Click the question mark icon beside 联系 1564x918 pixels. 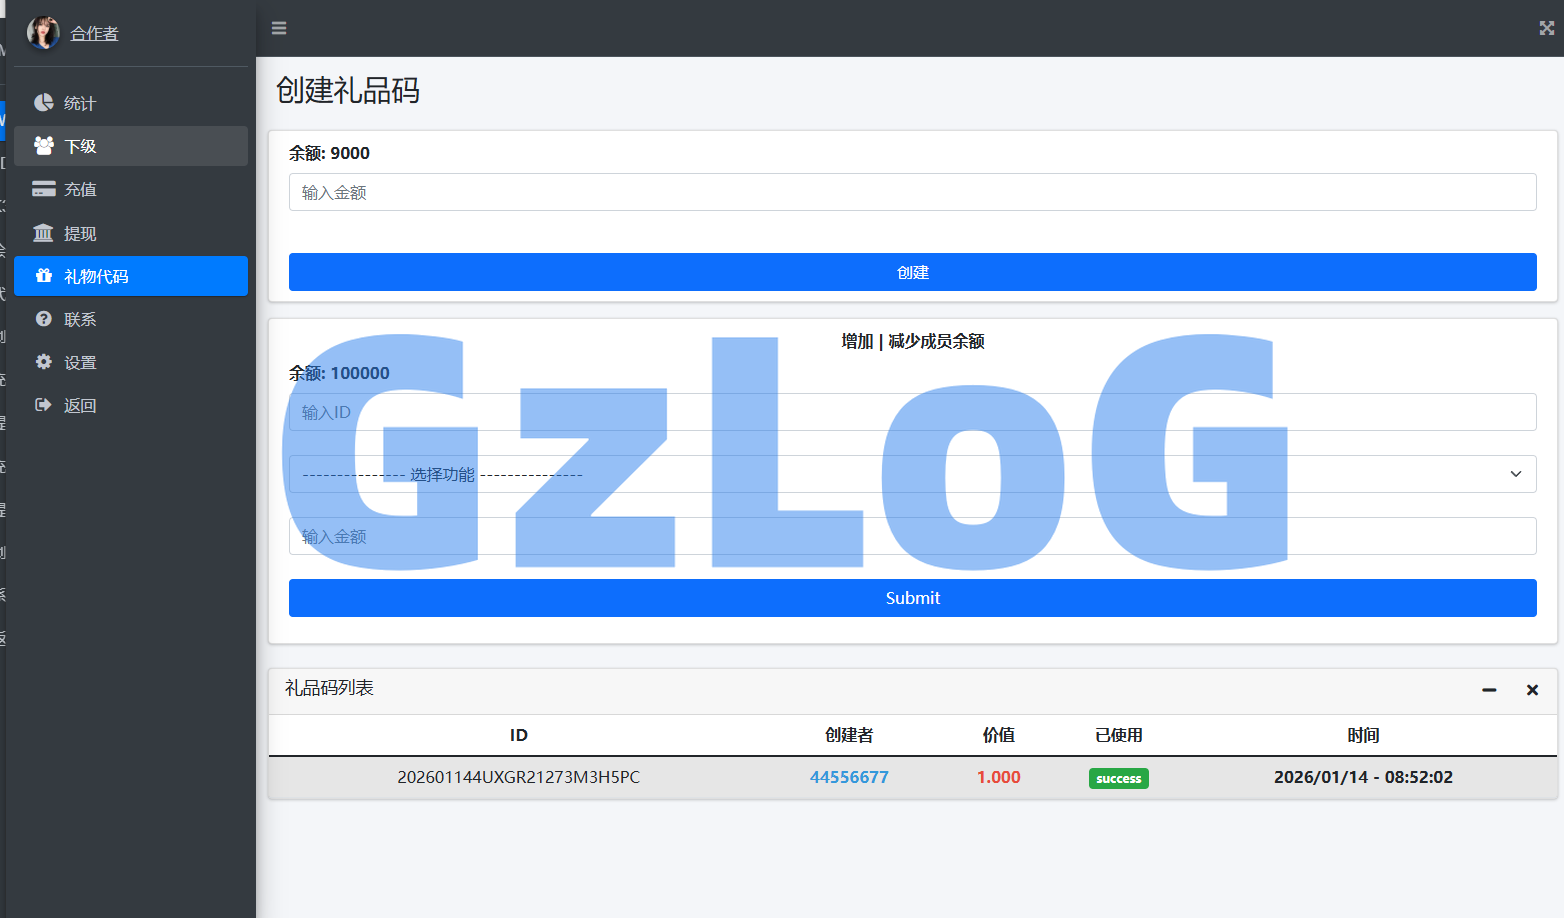[x=44, y=319]
